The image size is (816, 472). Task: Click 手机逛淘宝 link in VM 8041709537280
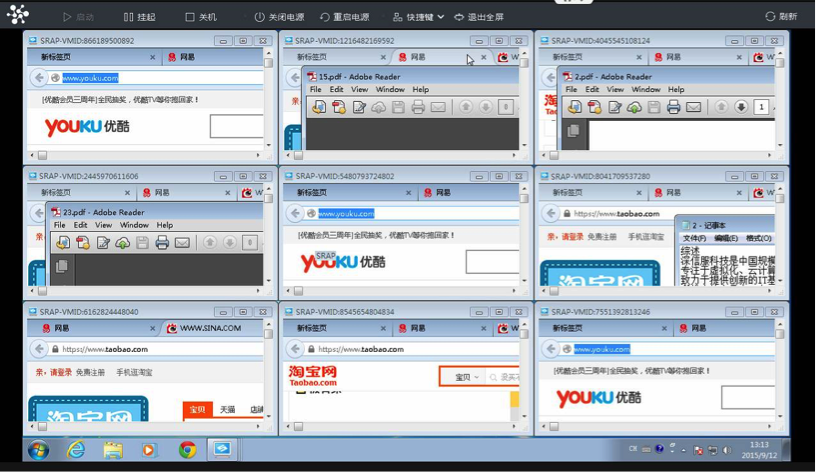(646, 237)
